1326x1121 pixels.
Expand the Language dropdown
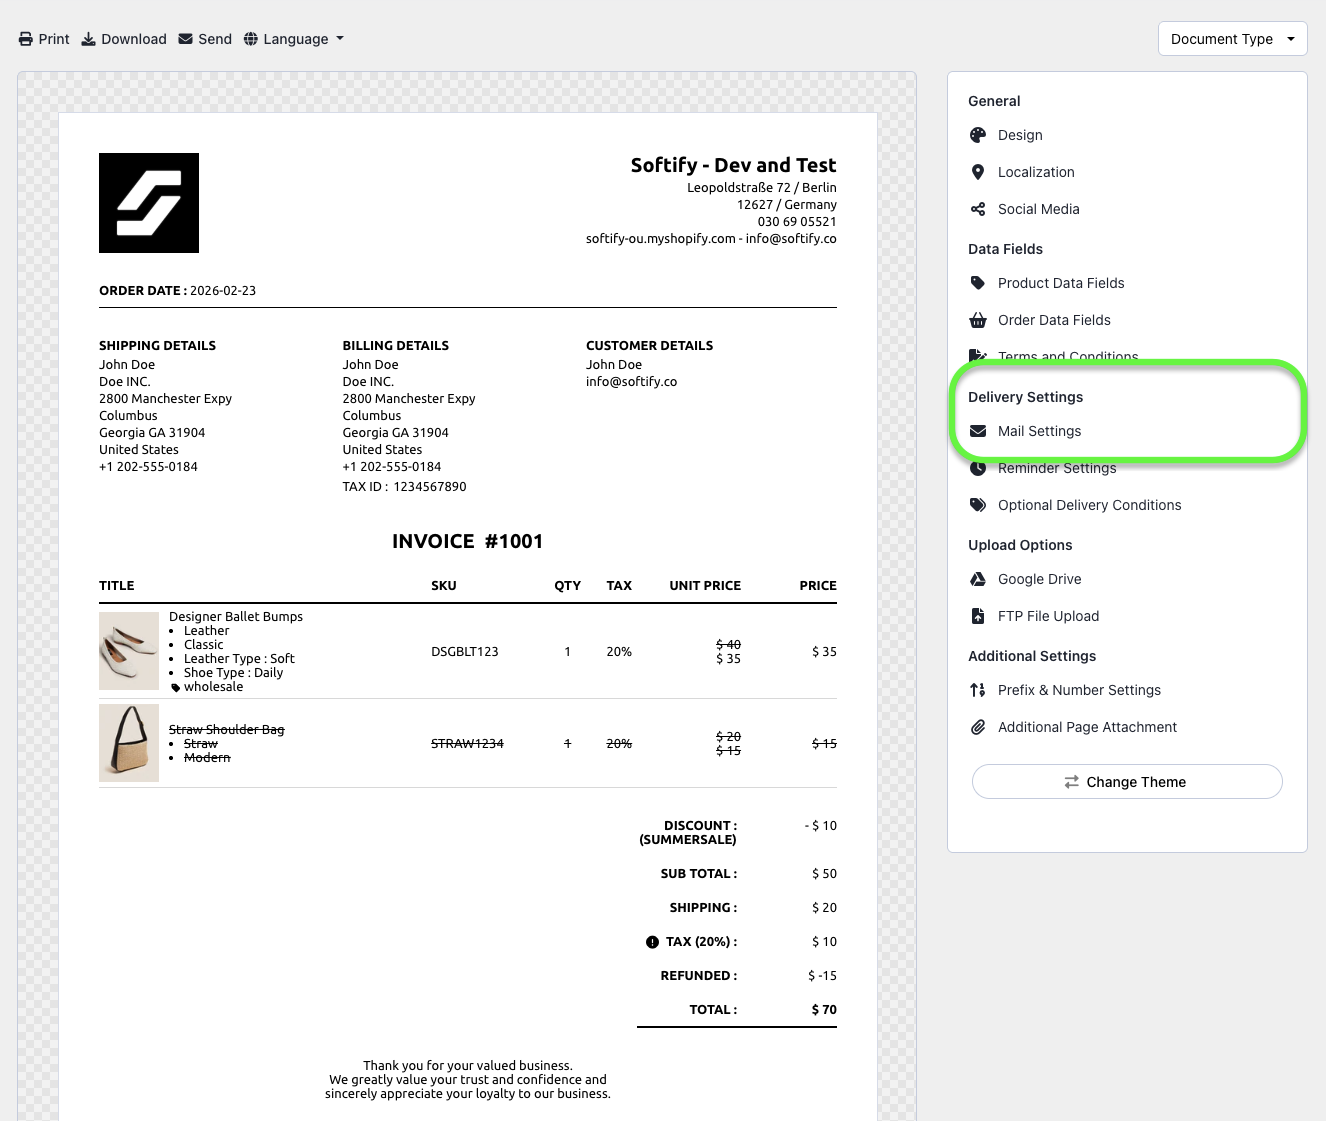pyautogui.click(x=294, y=39)
